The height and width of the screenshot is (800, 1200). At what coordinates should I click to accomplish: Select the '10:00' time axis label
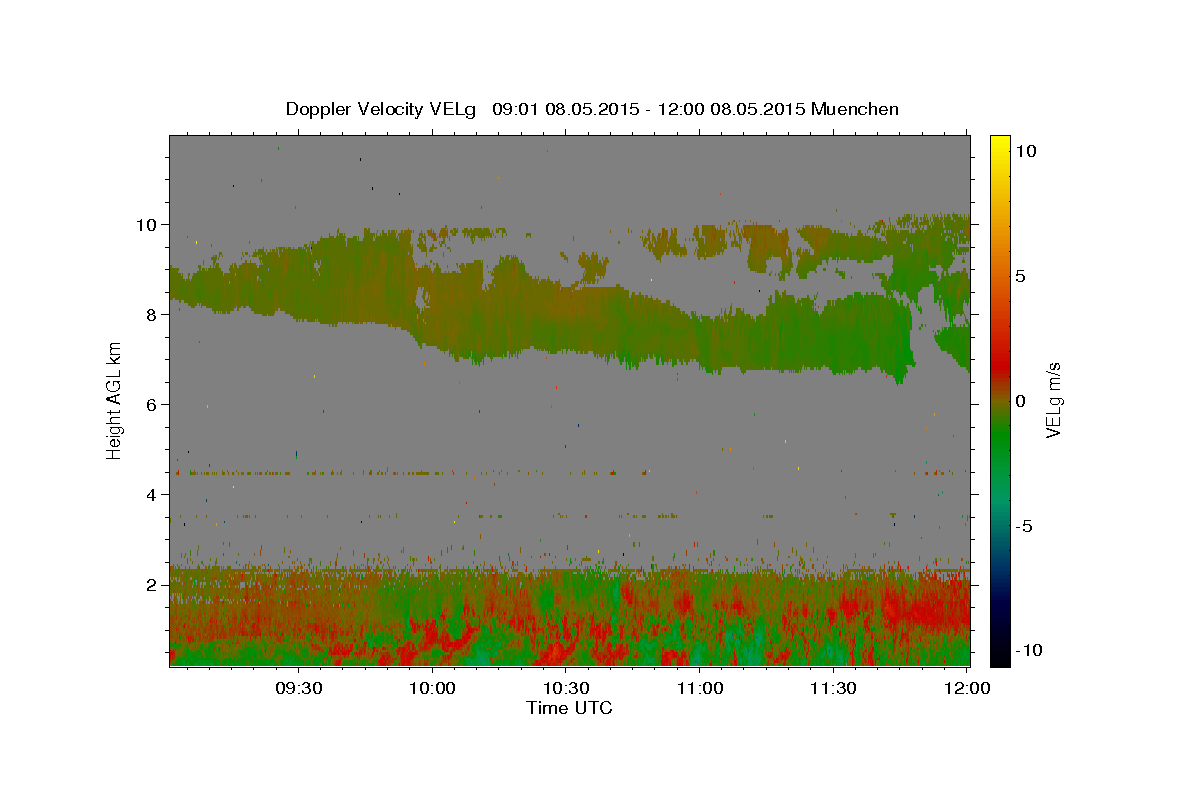(432, 689)
